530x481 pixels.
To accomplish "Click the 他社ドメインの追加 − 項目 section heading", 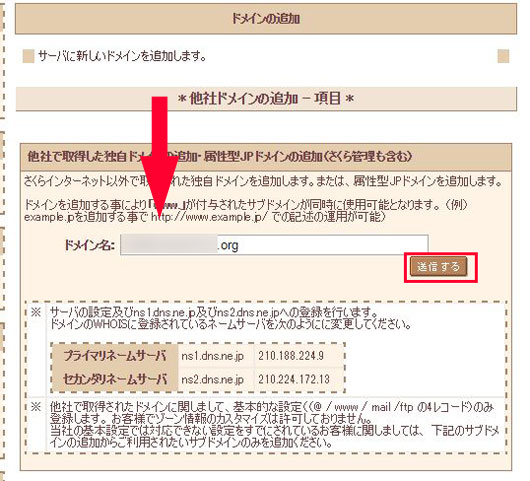I will click(x=266, y=99).
